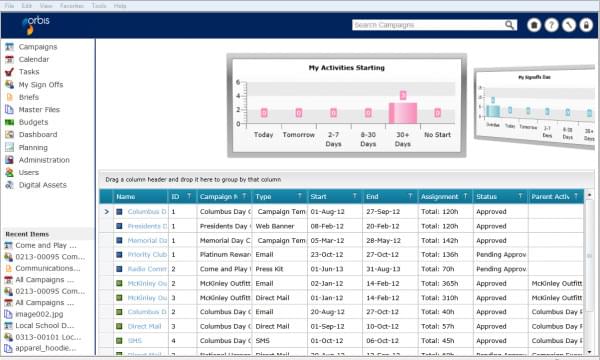Open the help question mark icon
The height and width of the screenshot is (360, 600).
pos(551,25)
